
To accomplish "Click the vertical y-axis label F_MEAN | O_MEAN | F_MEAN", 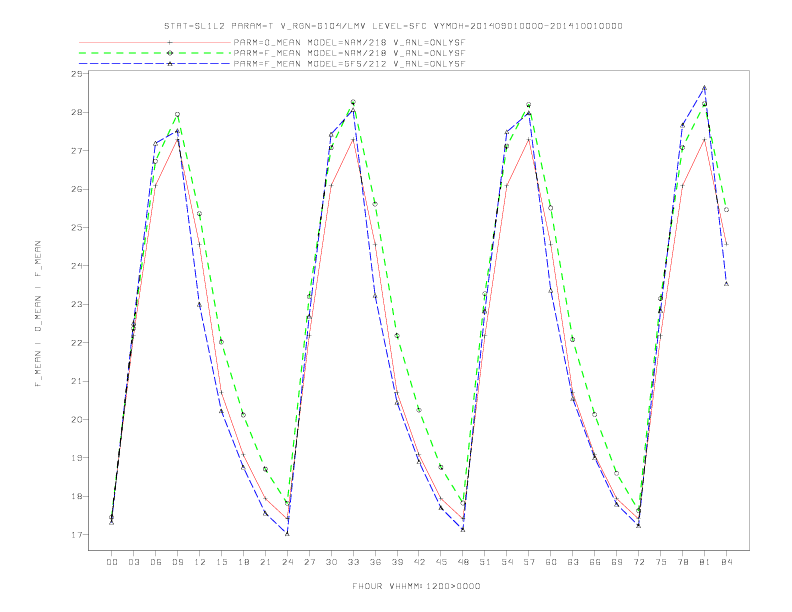I will pos(38,314).
